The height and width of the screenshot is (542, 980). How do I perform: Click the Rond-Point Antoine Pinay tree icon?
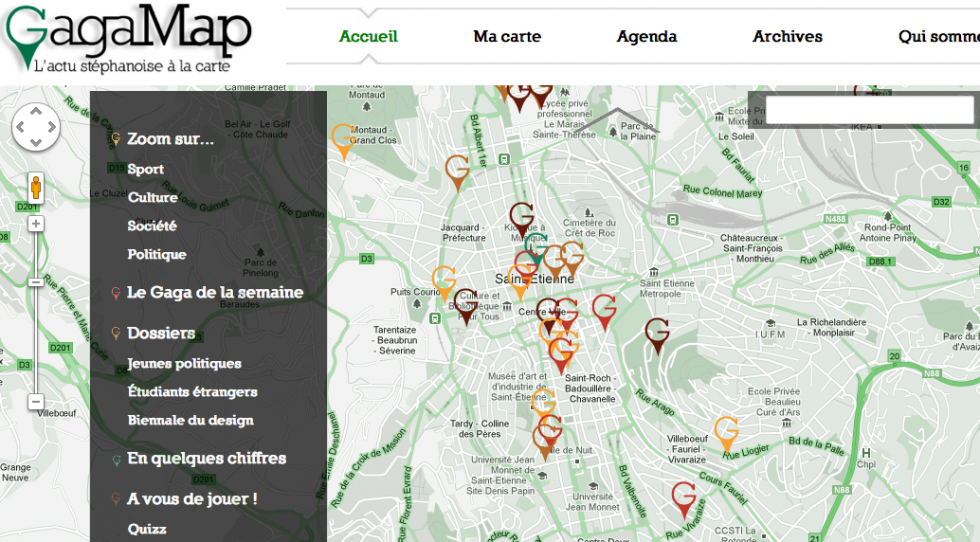888,216
